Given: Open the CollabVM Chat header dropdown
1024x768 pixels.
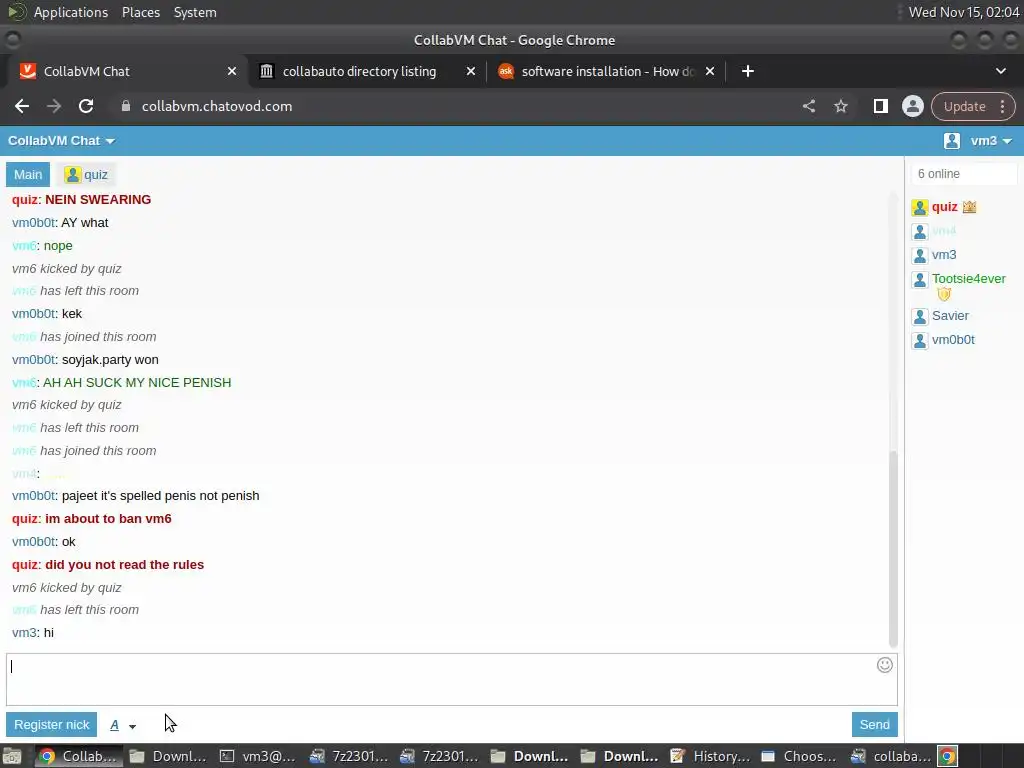Looking at the screenshot, I should click(x=61, y=141).
